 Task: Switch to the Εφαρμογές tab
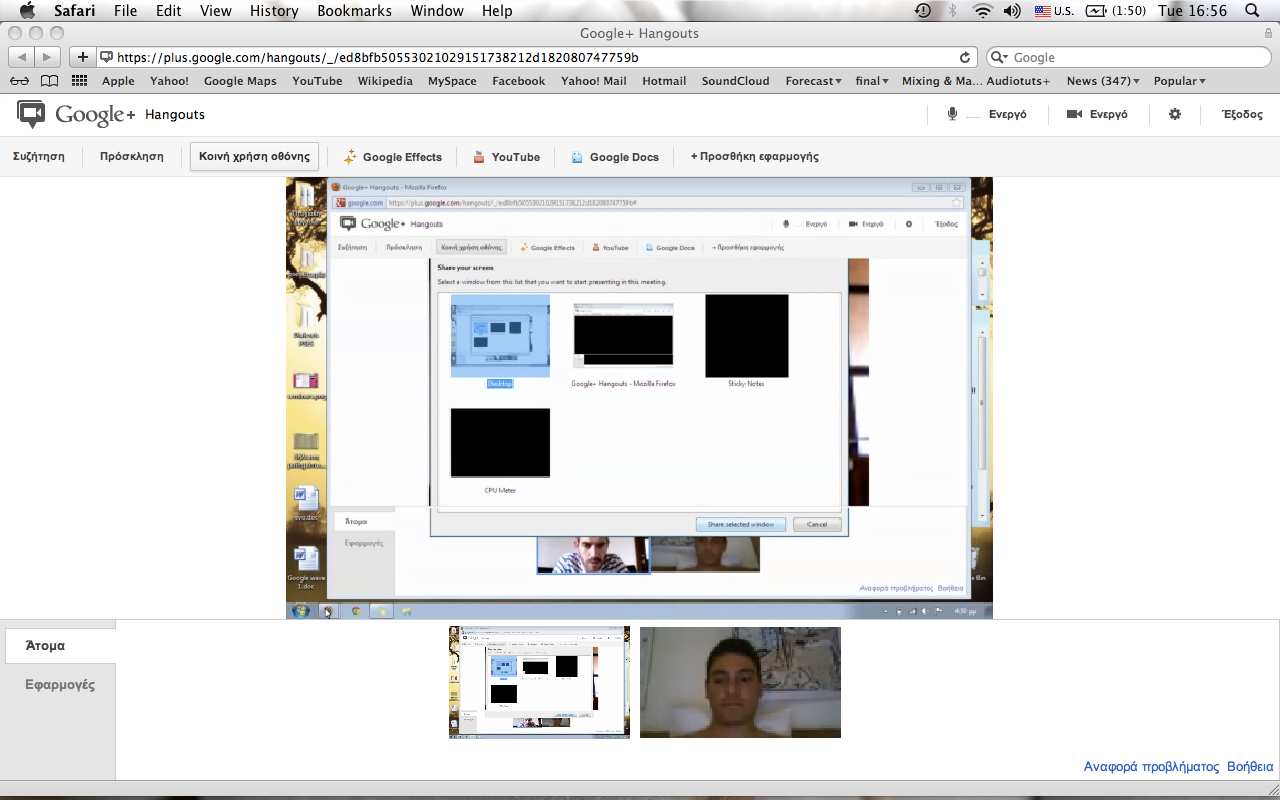pyautogui.click(x=60, y=685)
